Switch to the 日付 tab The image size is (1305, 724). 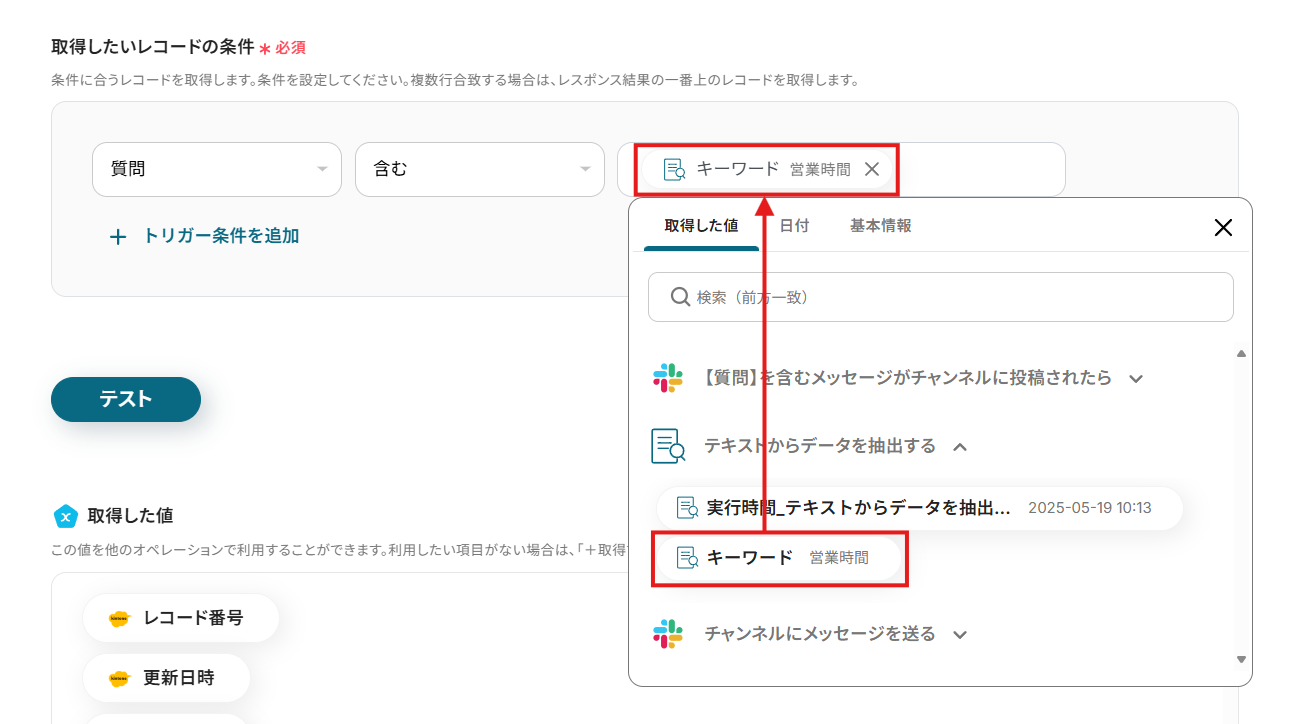click(794, 226)
